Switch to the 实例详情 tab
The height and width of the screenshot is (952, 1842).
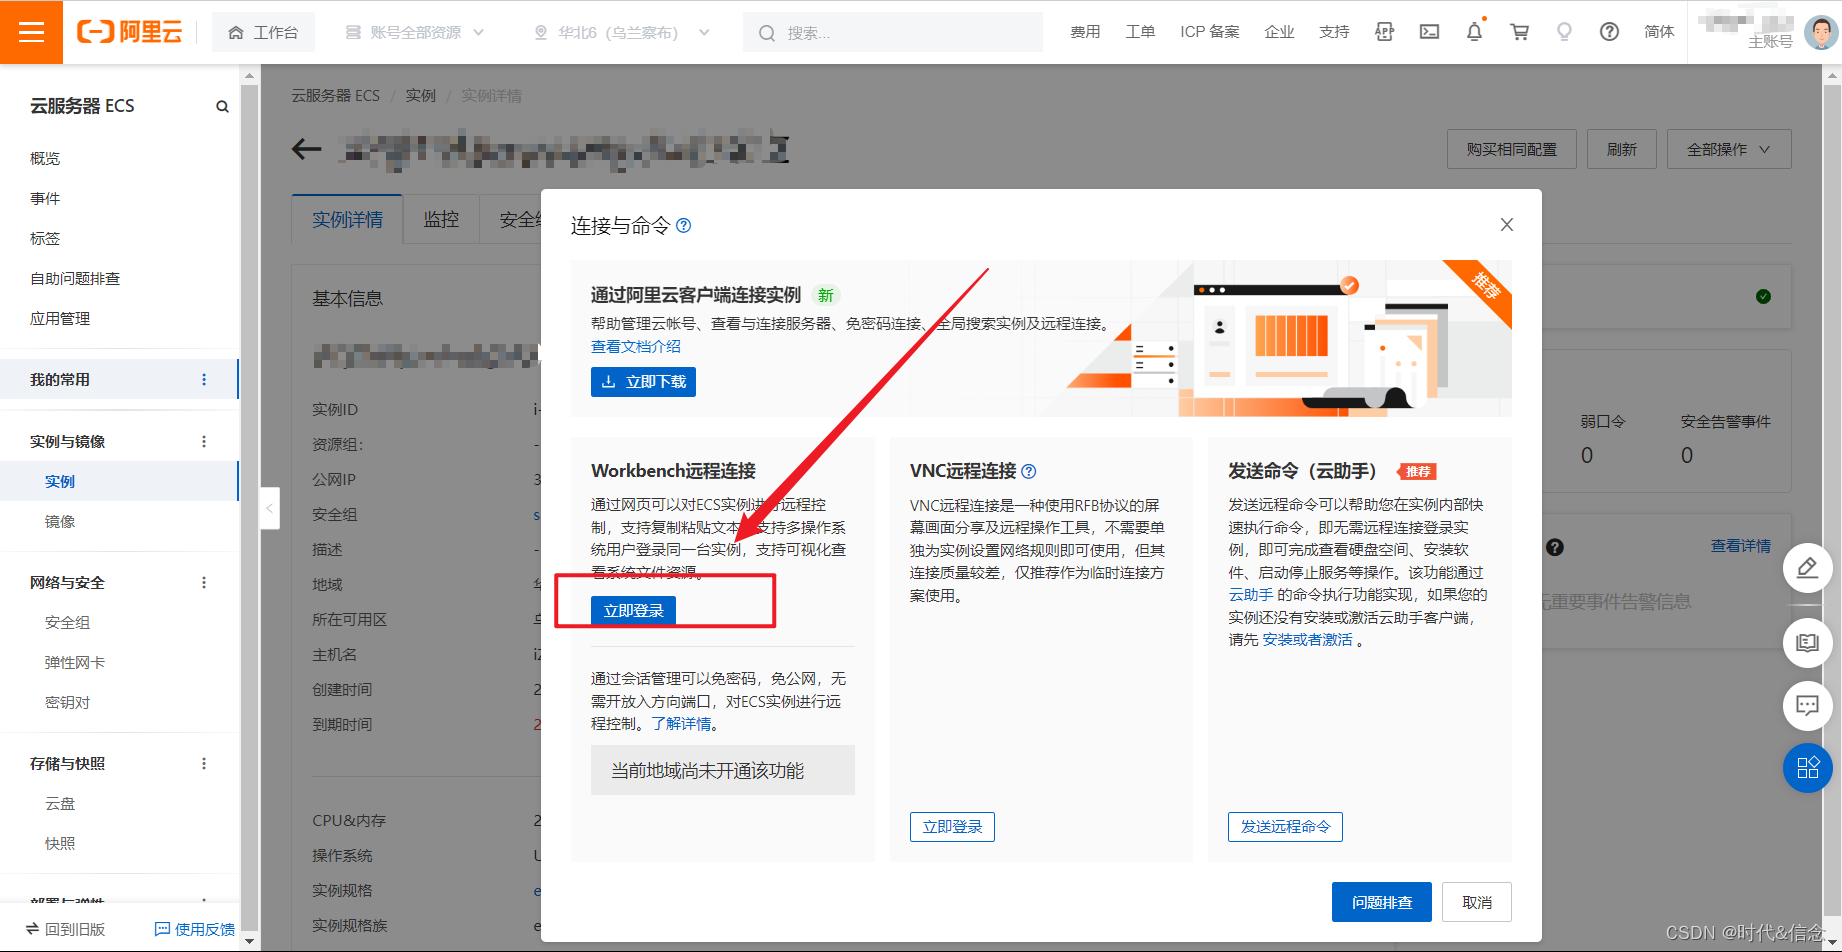[347, 219]
